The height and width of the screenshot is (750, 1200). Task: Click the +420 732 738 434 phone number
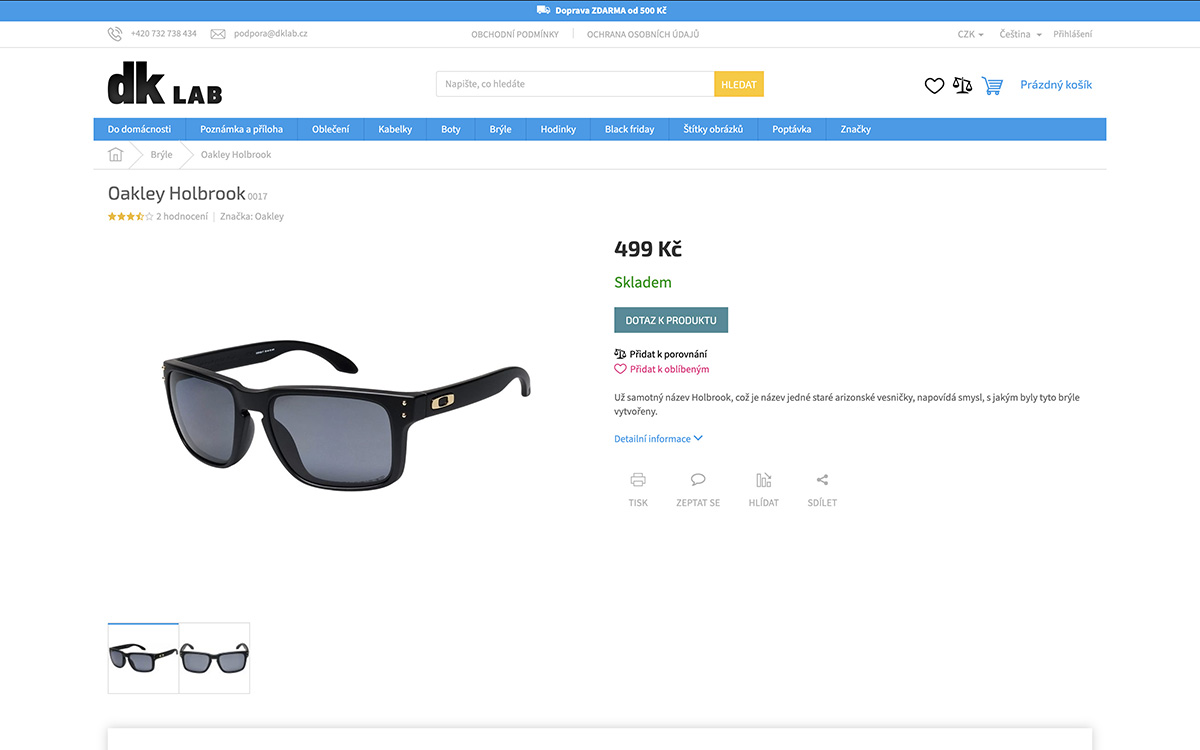[x=164, y=34]
